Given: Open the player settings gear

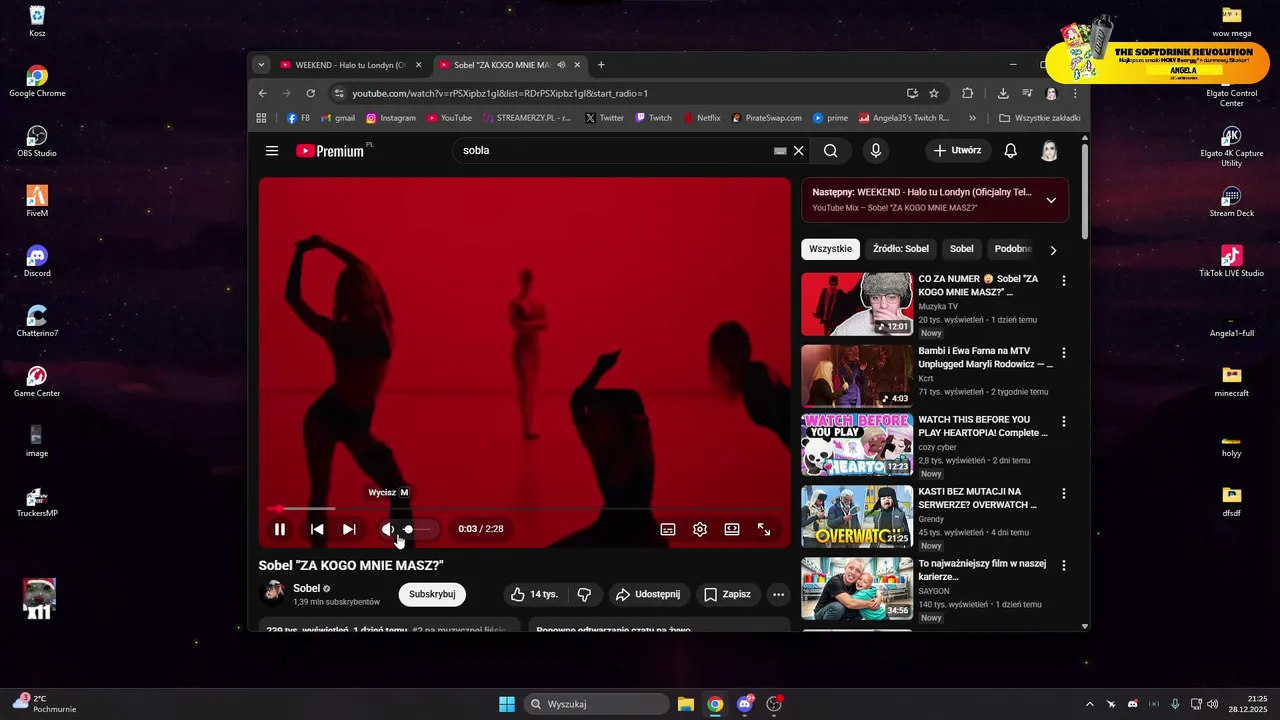Looking at the screenshot, I should pos(700,529).
